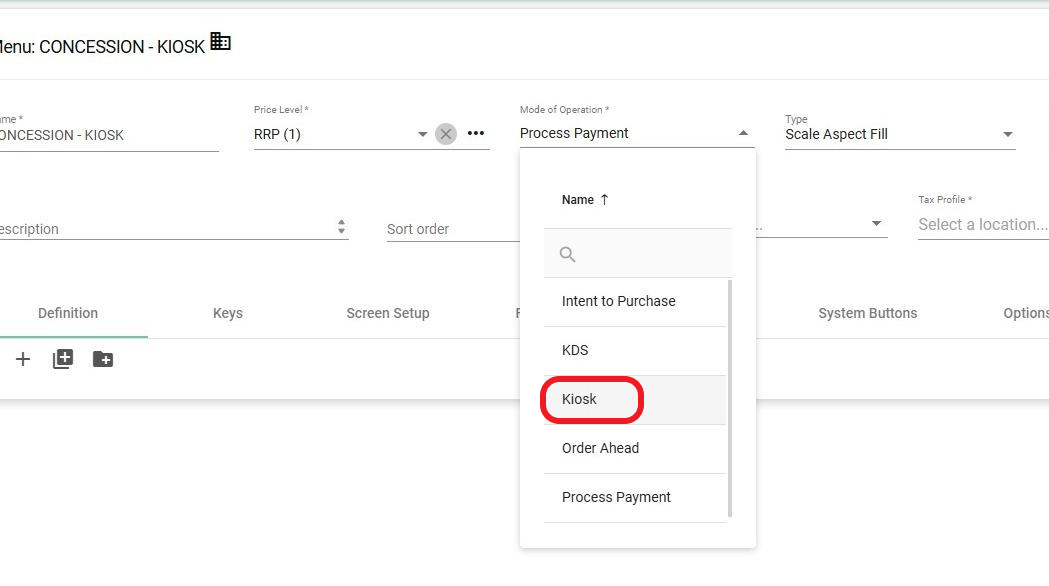
Task: Select Order Ahead from the list
Action: (600, 448)
